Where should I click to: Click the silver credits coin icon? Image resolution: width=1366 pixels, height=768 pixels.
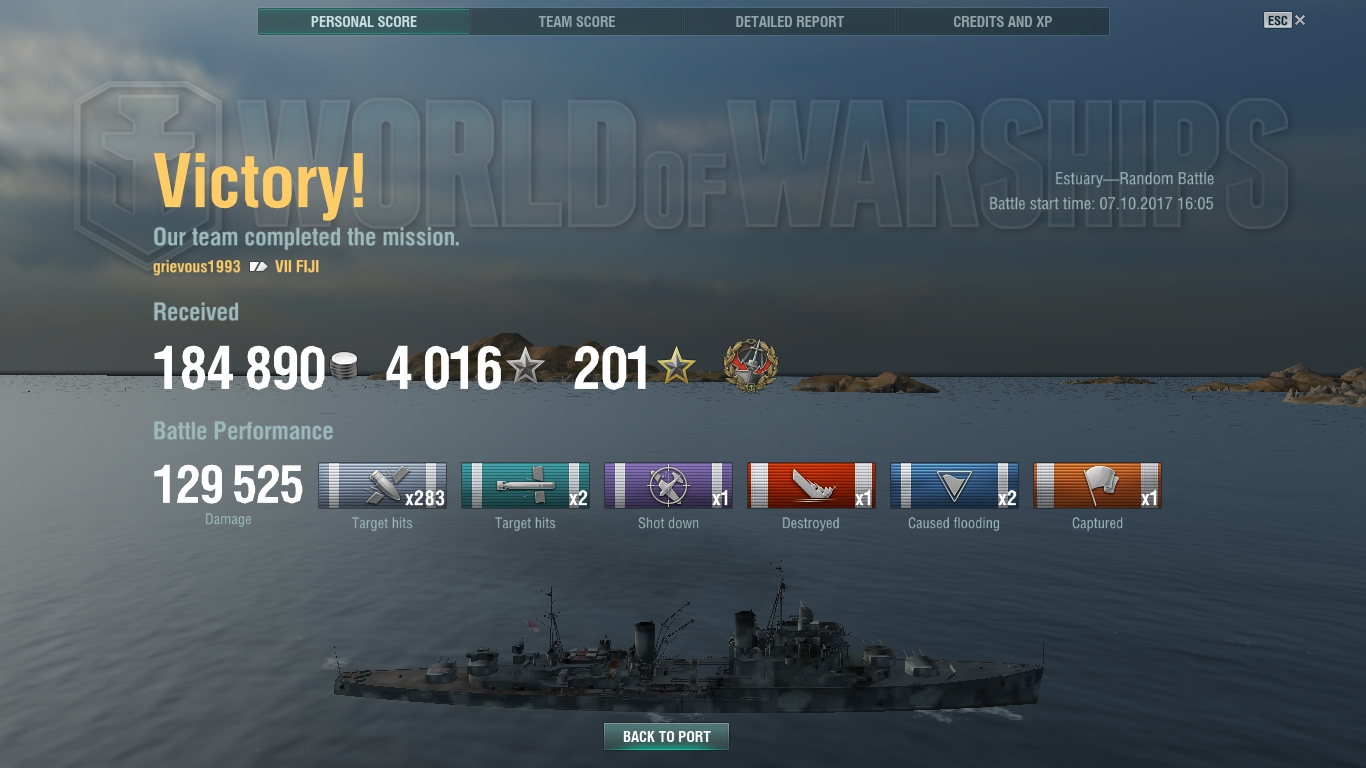[x=343, y=366]
